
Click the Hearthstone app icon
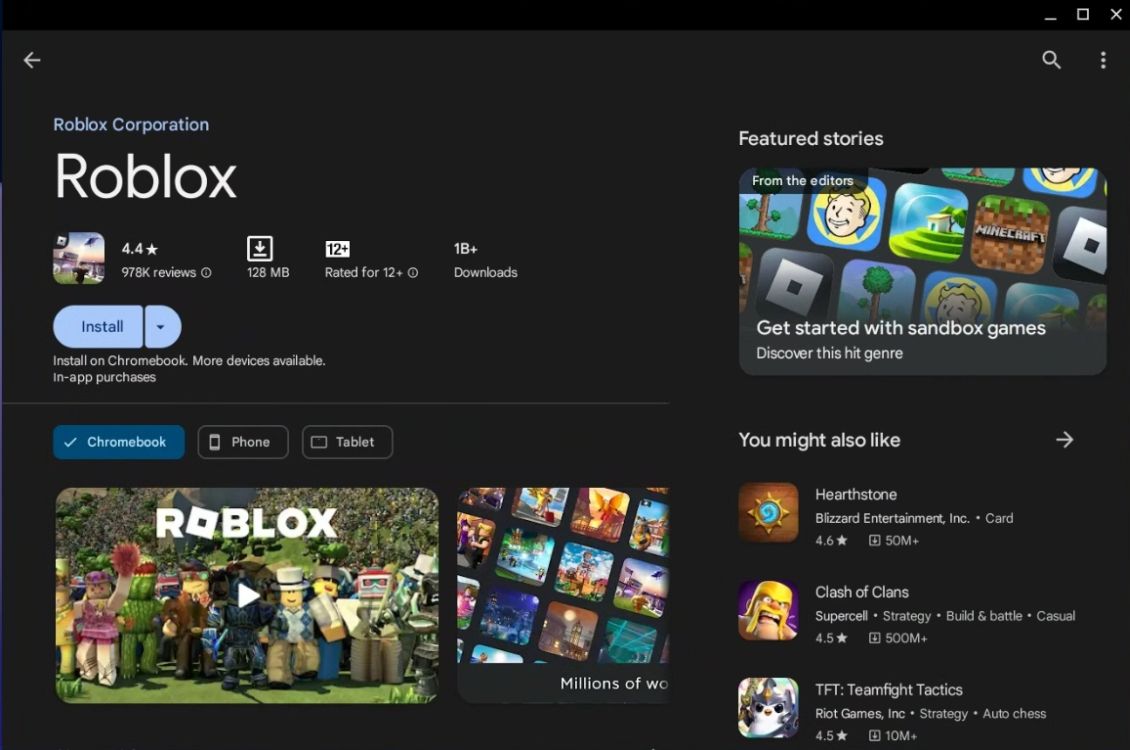coord(768,512)
